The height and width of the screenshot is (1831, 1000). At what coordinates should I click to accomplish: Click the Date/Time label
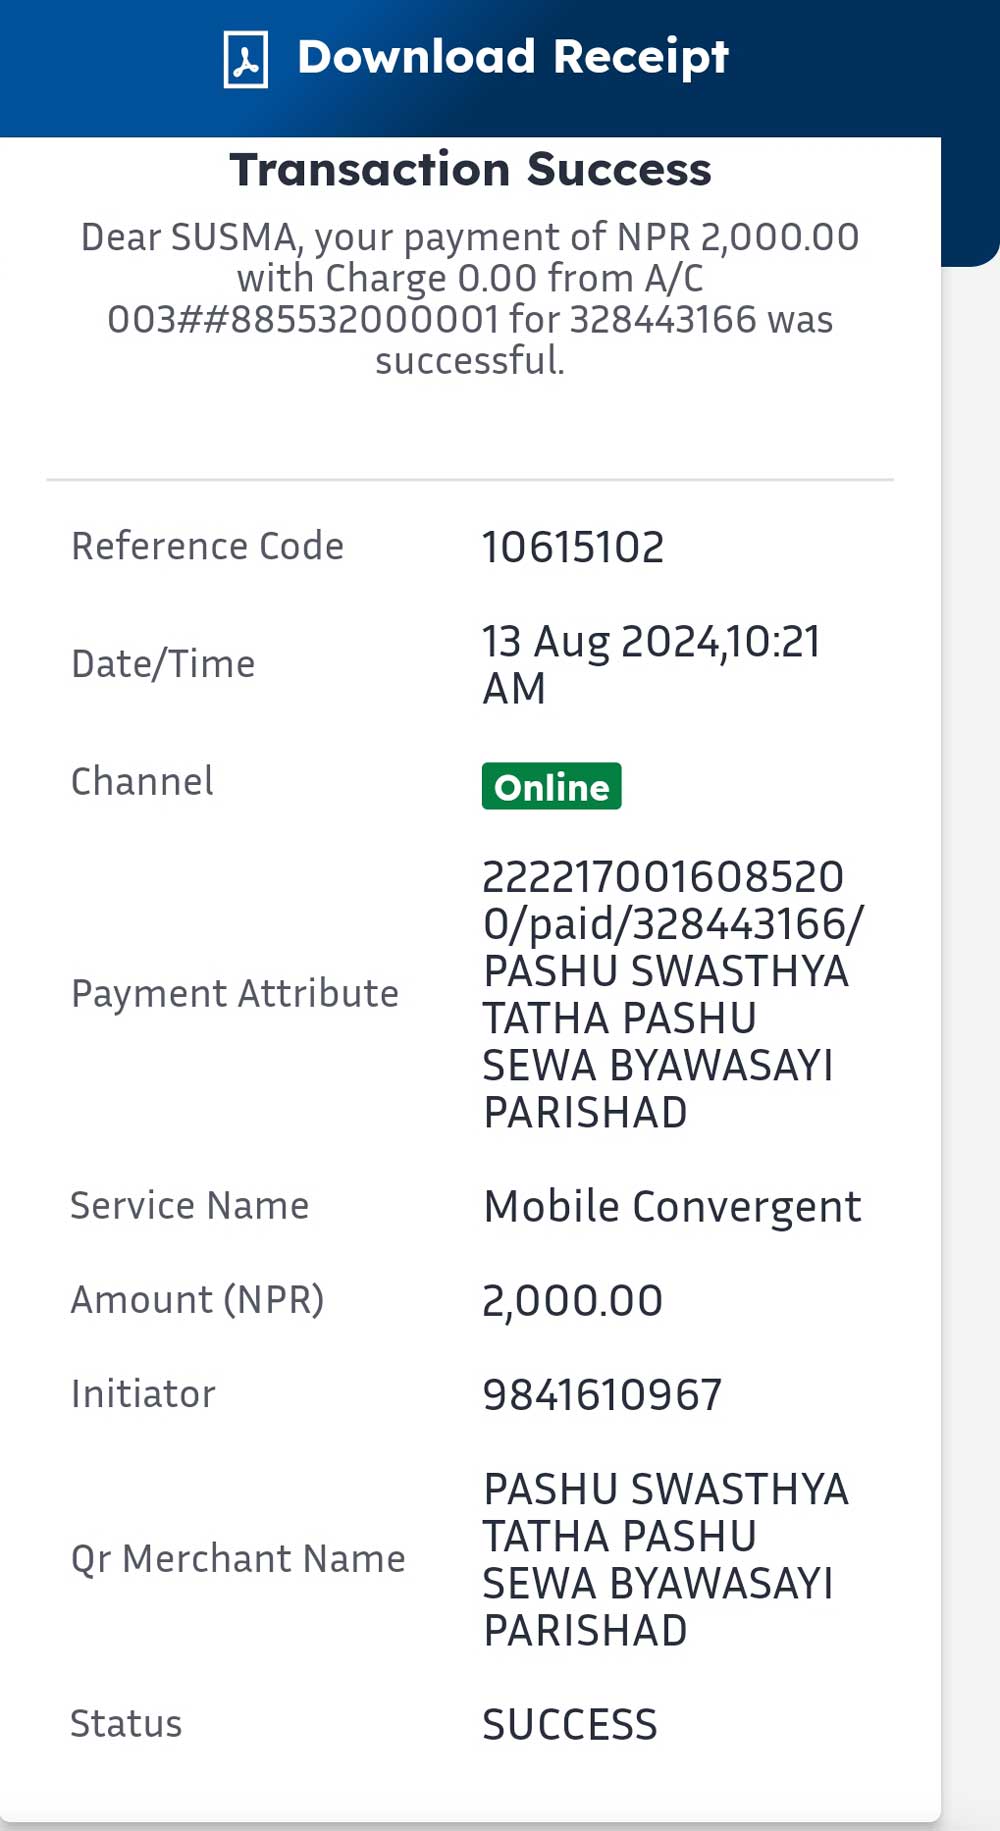tap(163, 664)
